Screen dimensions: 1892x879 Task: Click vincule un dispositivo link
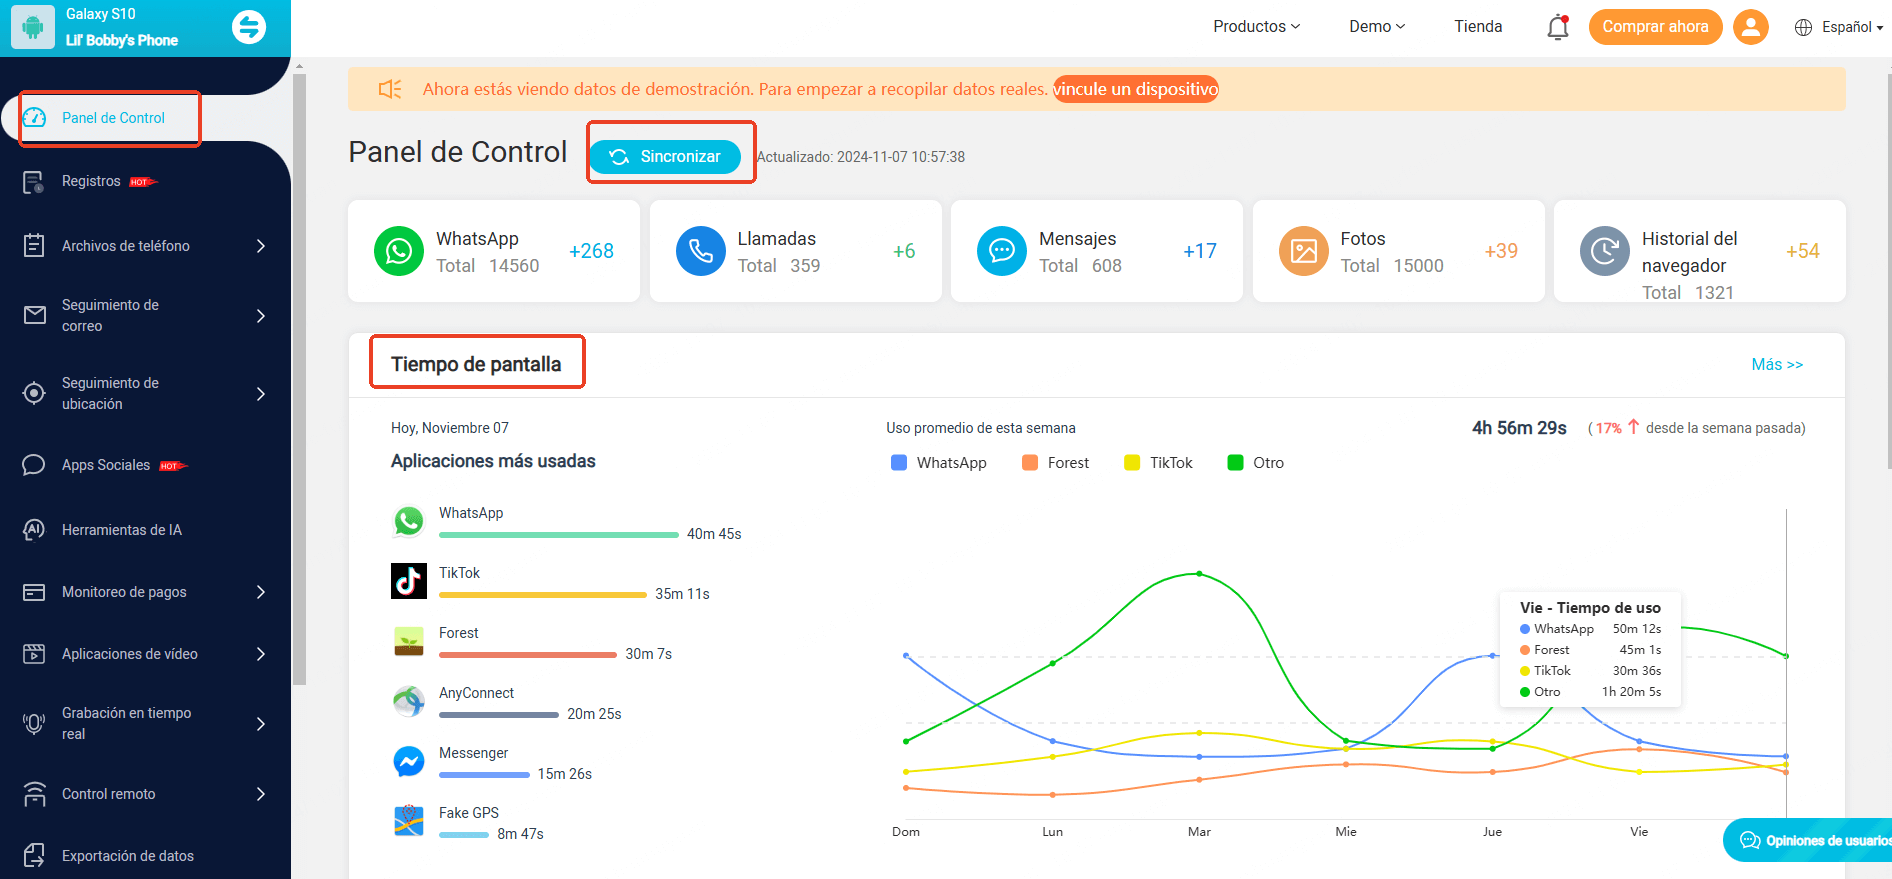click(1136, 89)
